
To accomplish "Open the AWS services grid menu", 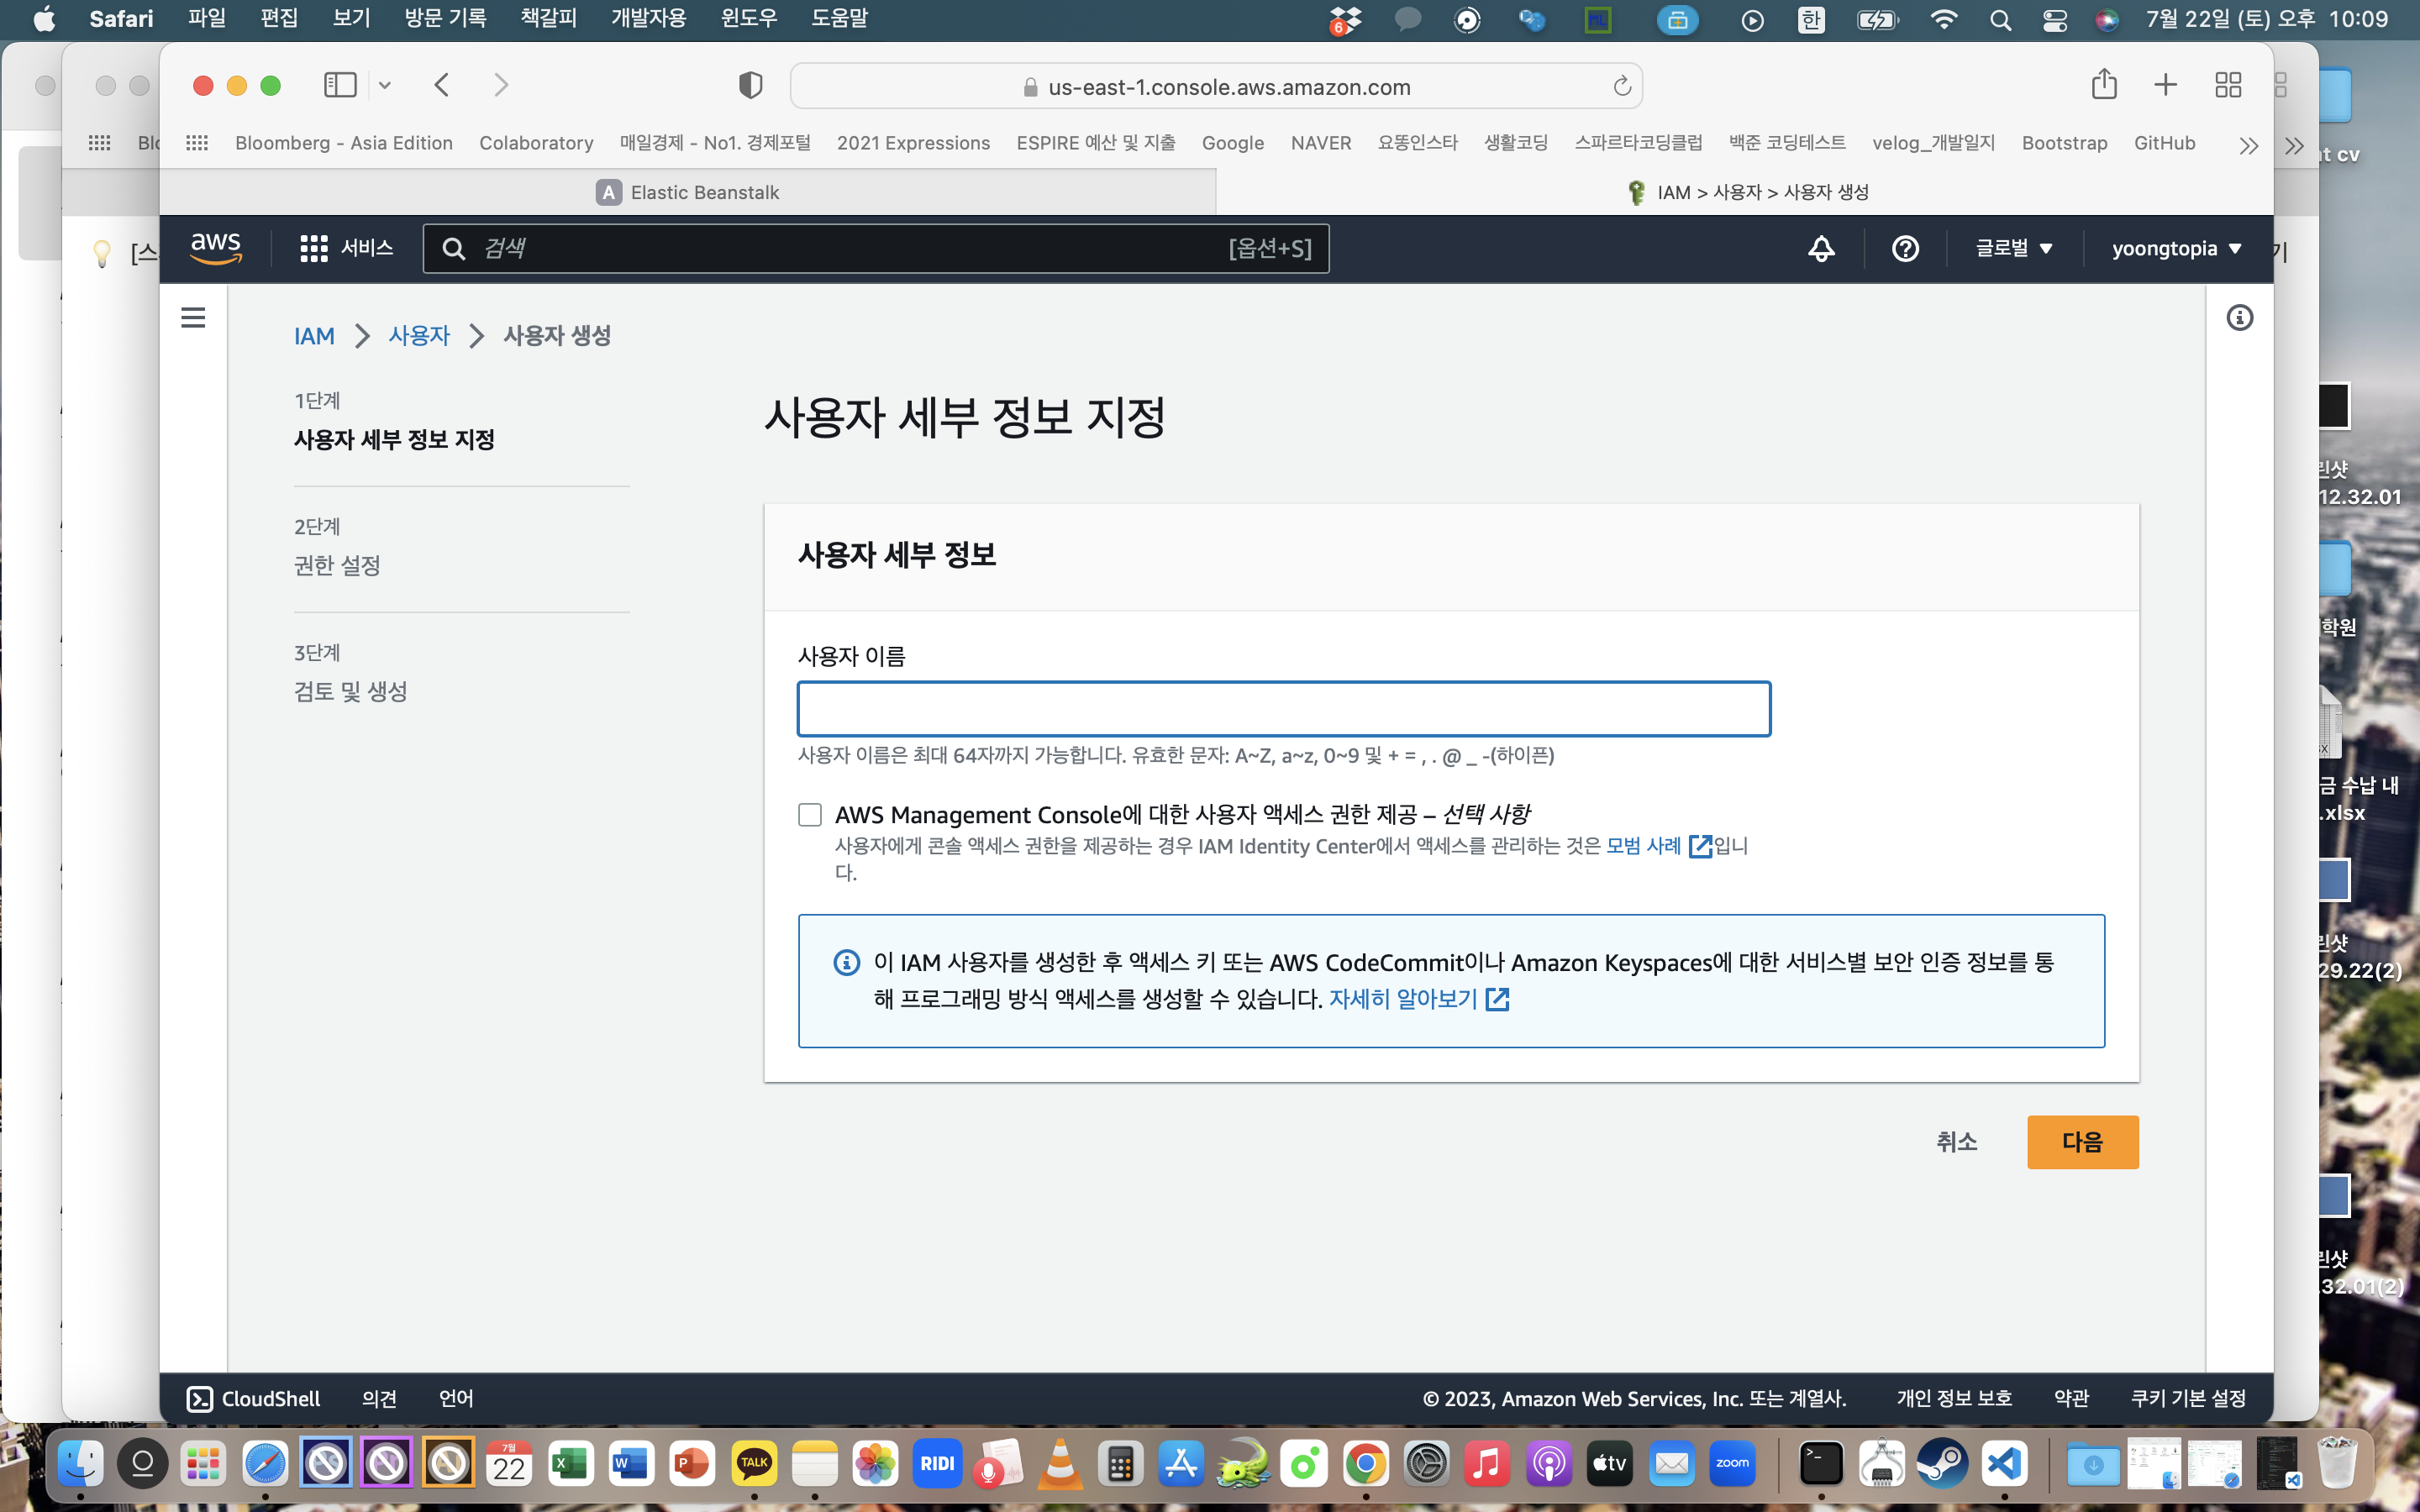I will [313, 248].
